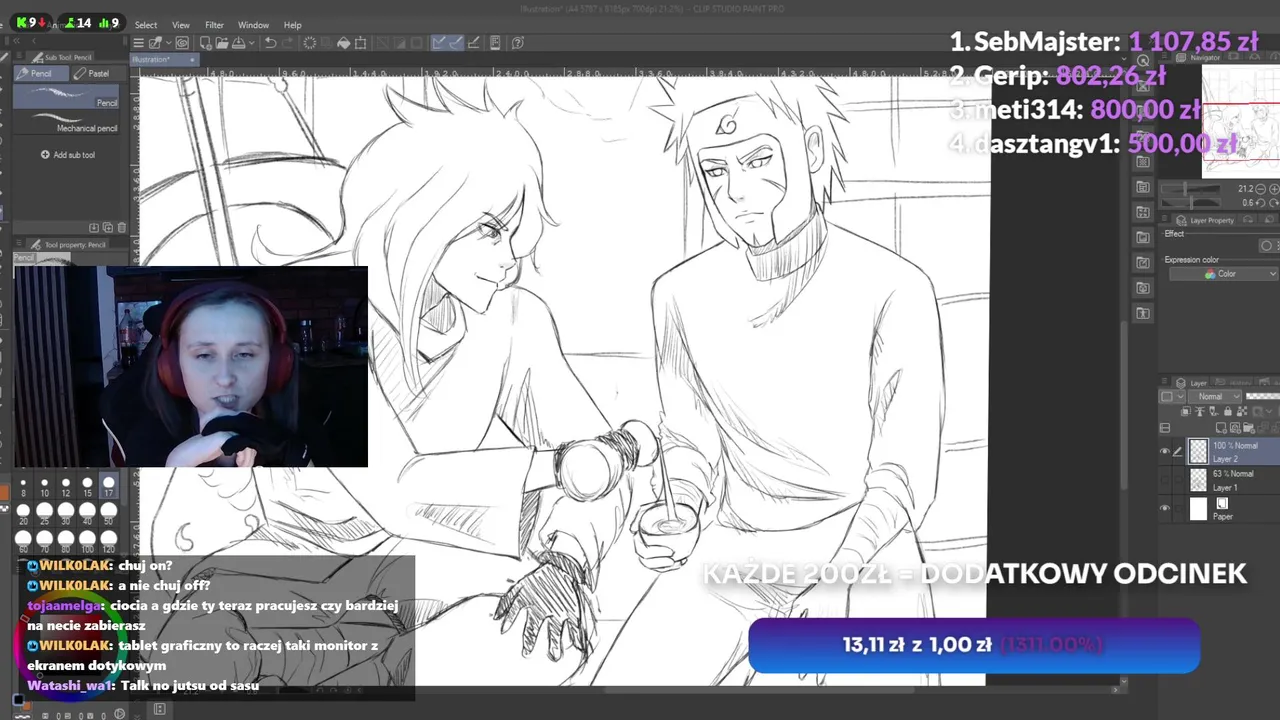
Task: Select brush size 17 preset
Action: pyautogui.click(x=109, y=487)
